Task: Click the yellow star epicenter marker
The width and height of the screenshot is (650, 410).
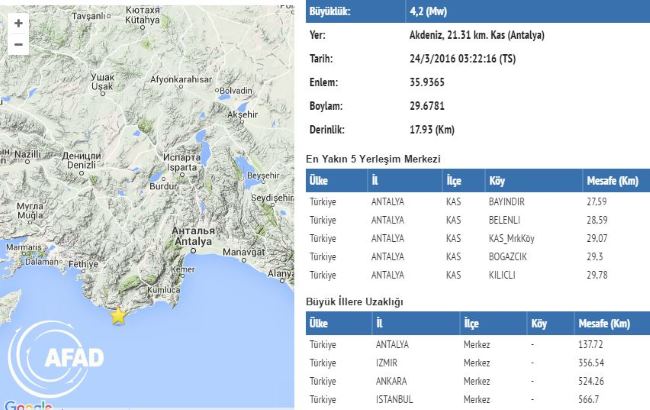Action: pyautogui.click(x=119, y=316)
